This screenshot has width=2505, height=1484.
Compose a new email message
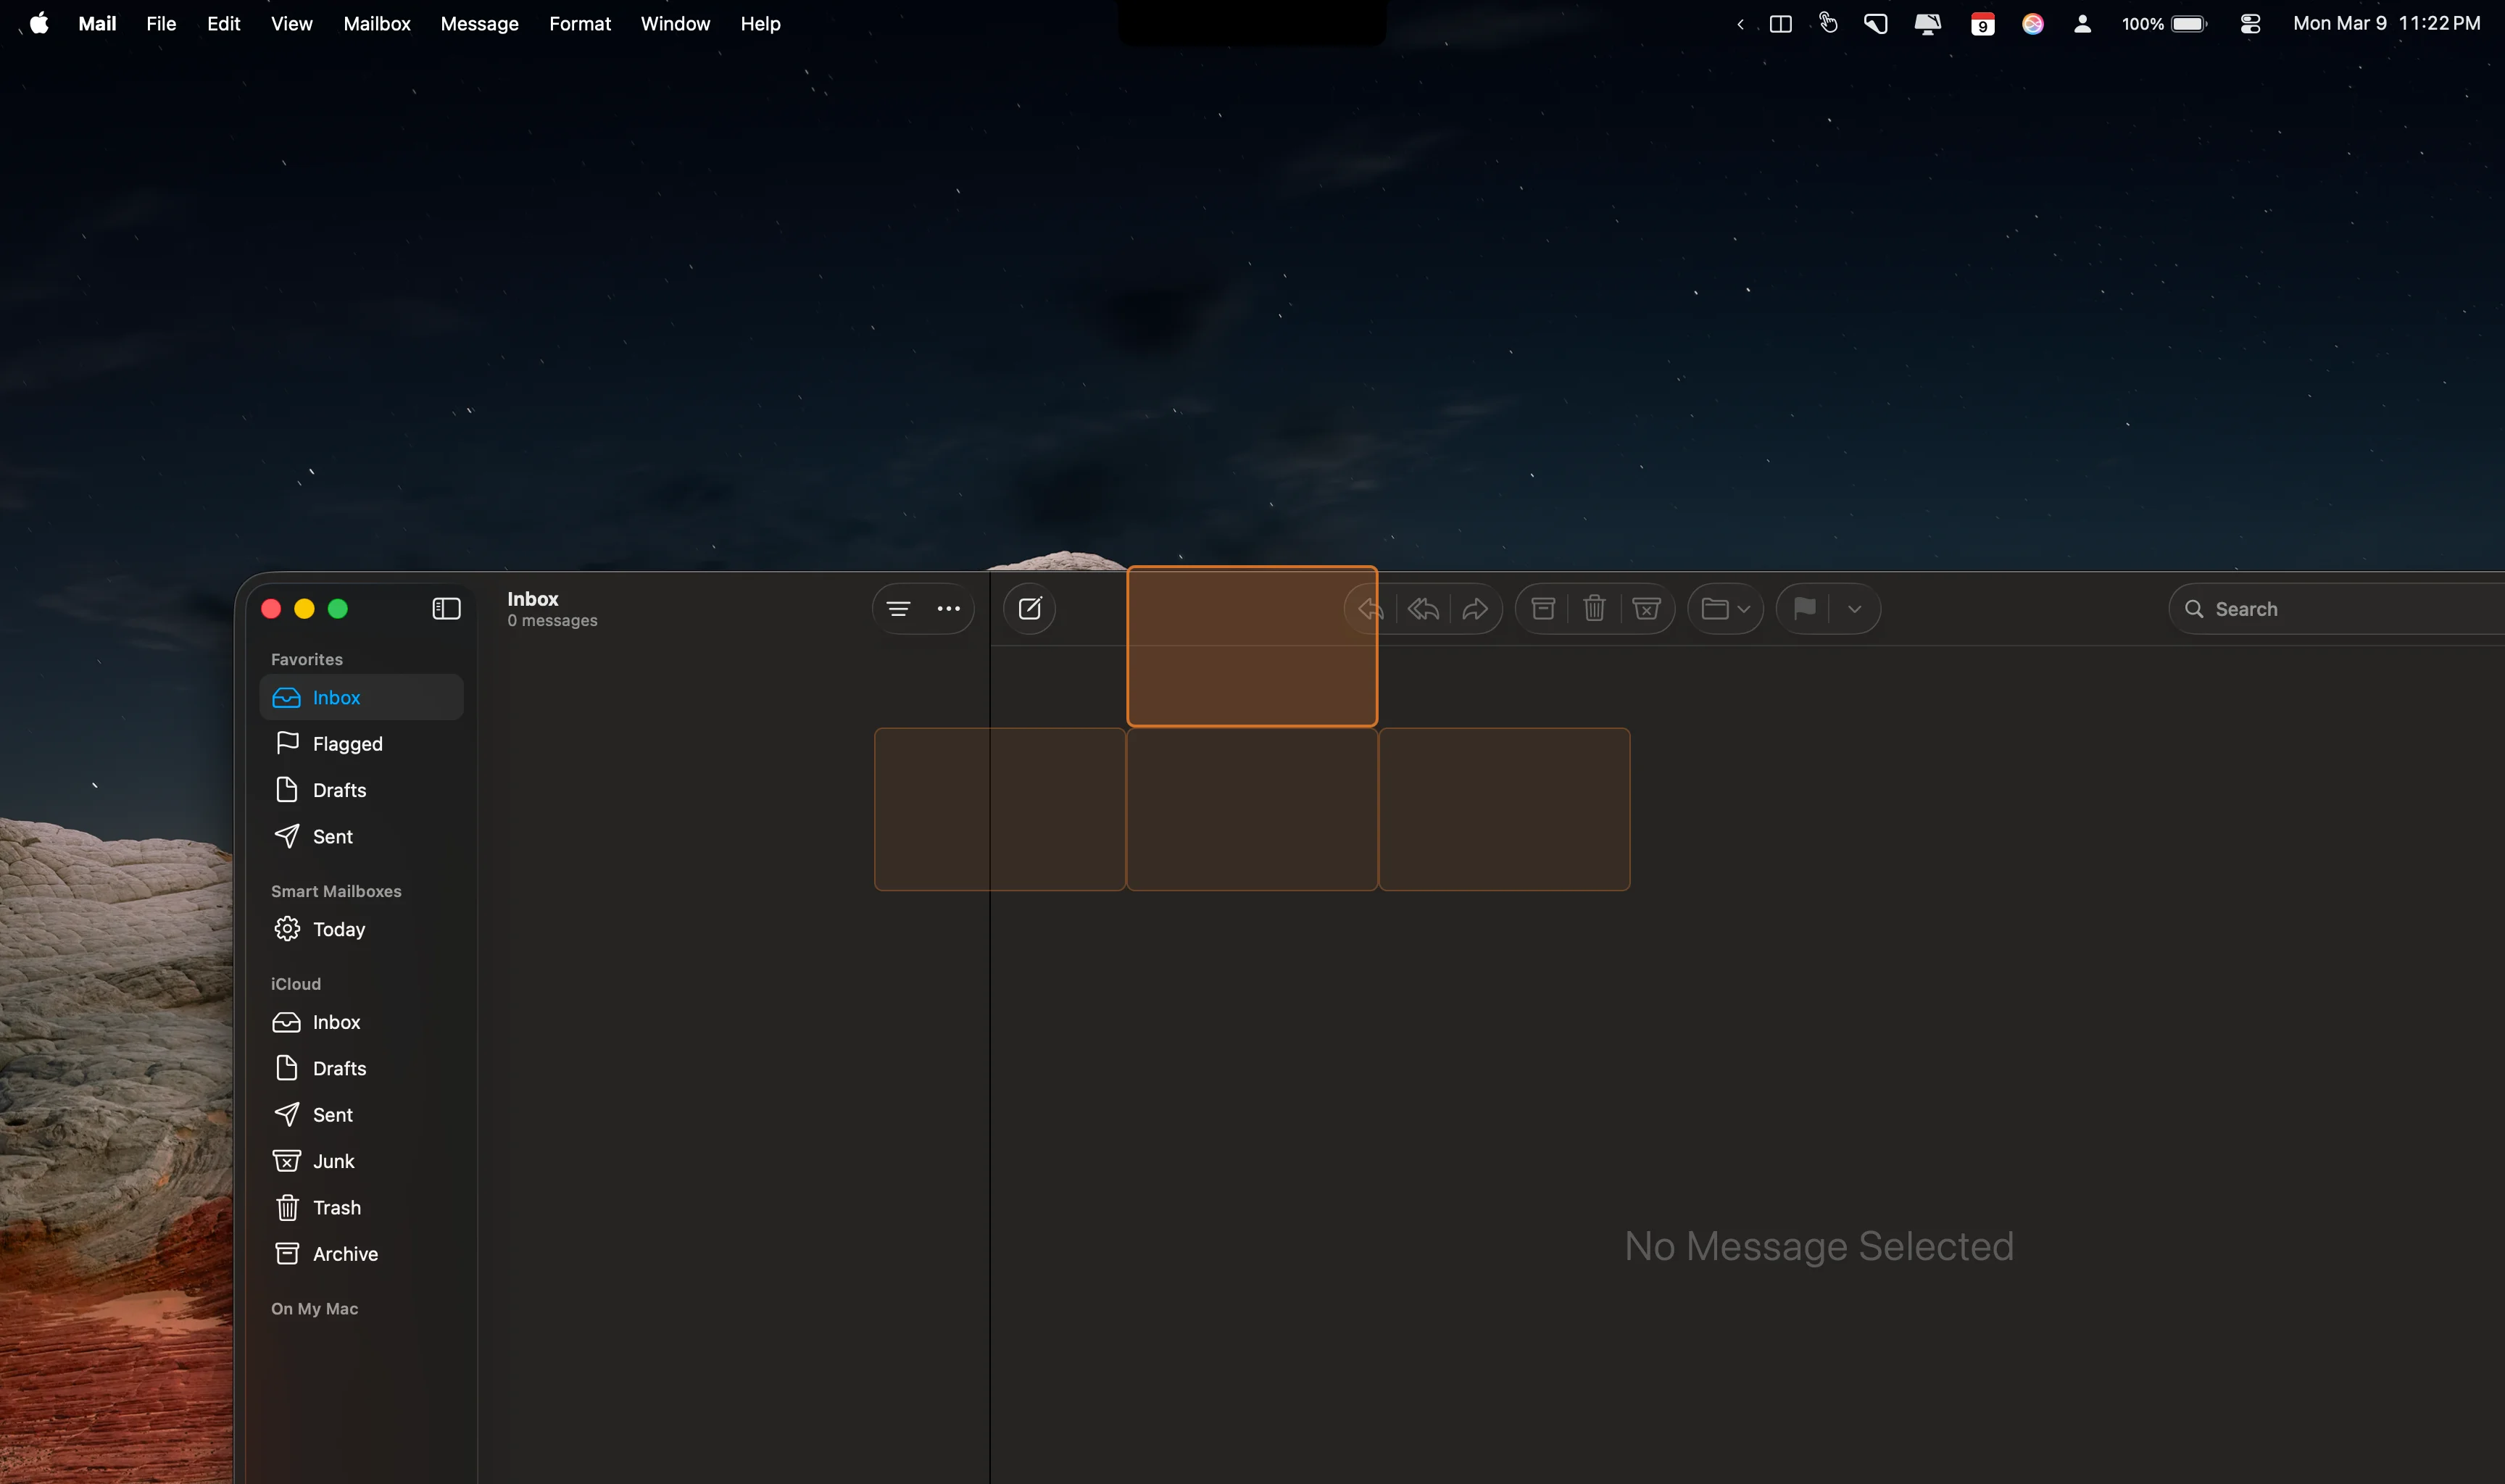1030,608
